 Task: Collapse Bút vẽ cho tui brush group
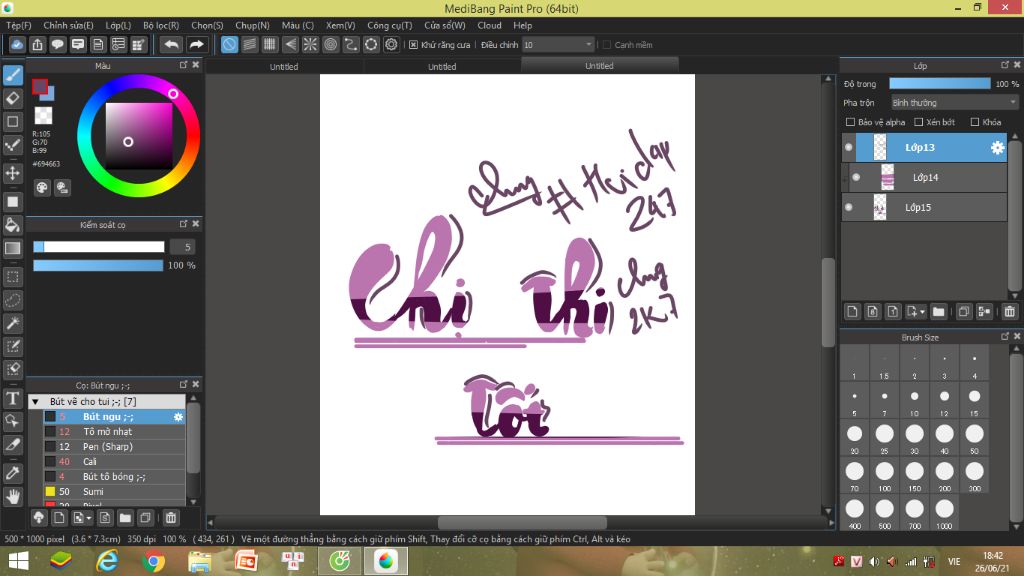coord(35,402)
